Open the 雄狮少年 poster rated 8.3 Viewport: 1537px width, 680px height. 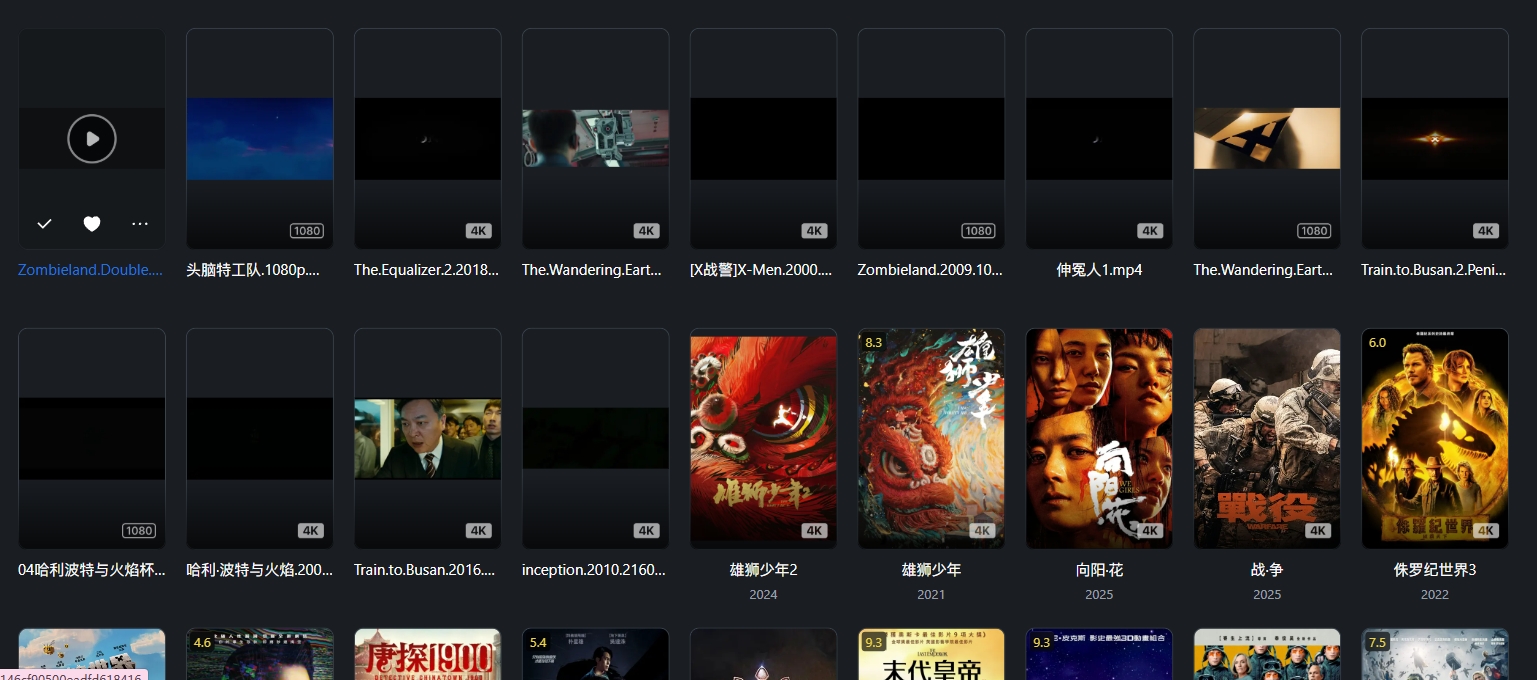pyautogui.click(x=931, y=439)
